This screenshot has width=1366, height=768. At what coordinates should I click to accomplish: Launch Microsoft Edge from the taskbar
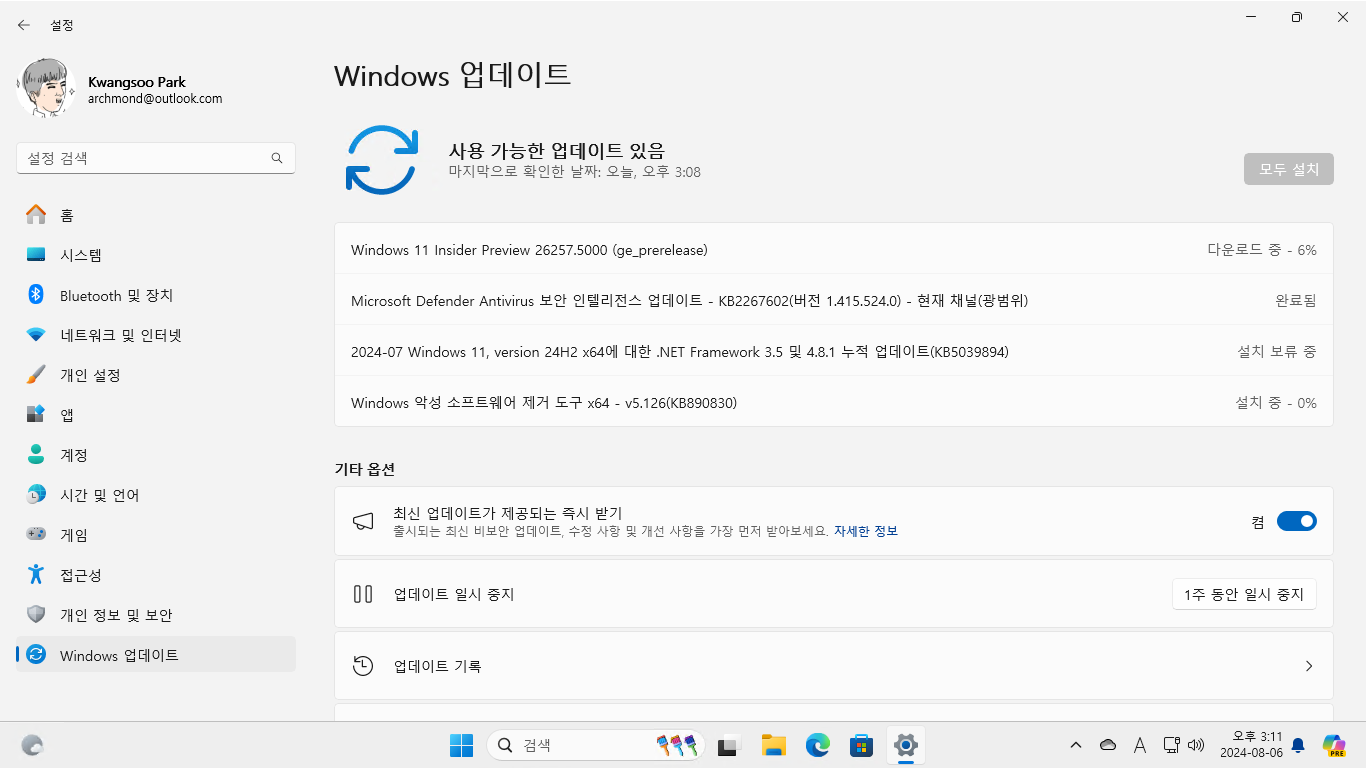[x=817, y=745]
